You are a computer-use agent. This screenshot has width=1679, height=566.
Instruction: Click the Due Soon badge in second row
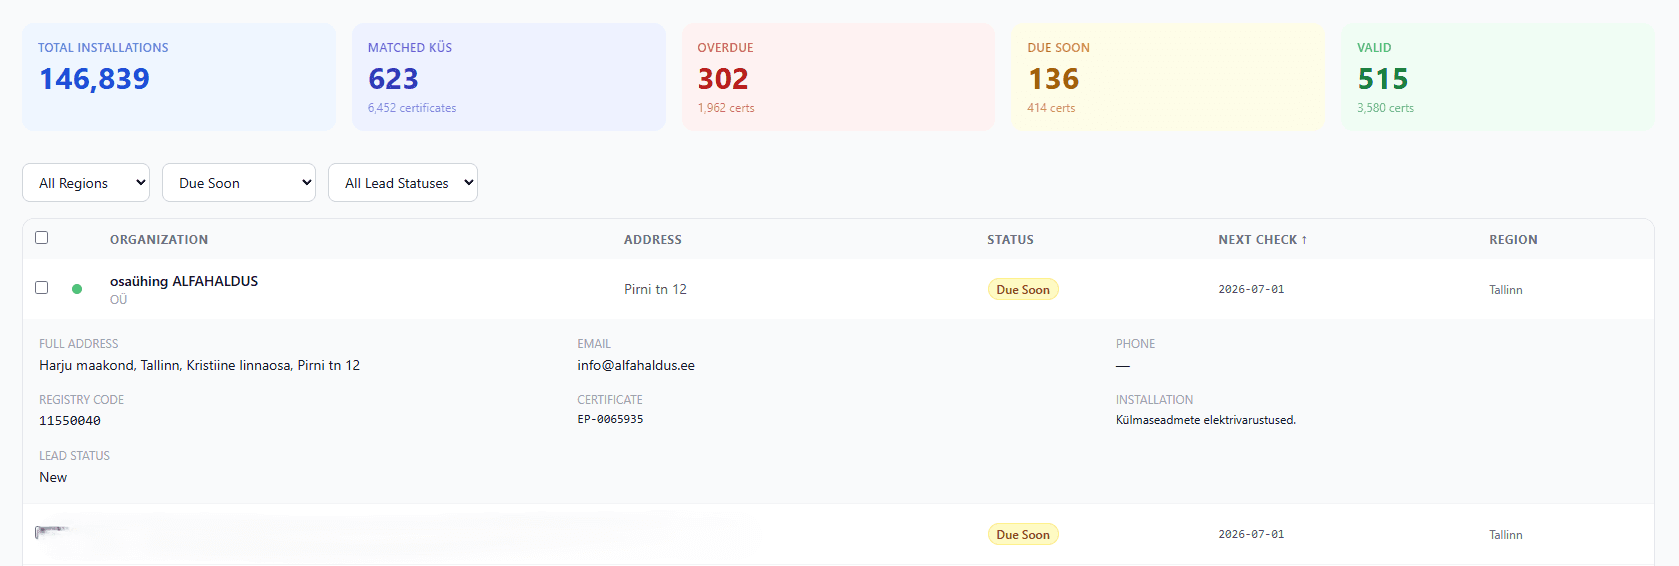(x=1023, y=535)
